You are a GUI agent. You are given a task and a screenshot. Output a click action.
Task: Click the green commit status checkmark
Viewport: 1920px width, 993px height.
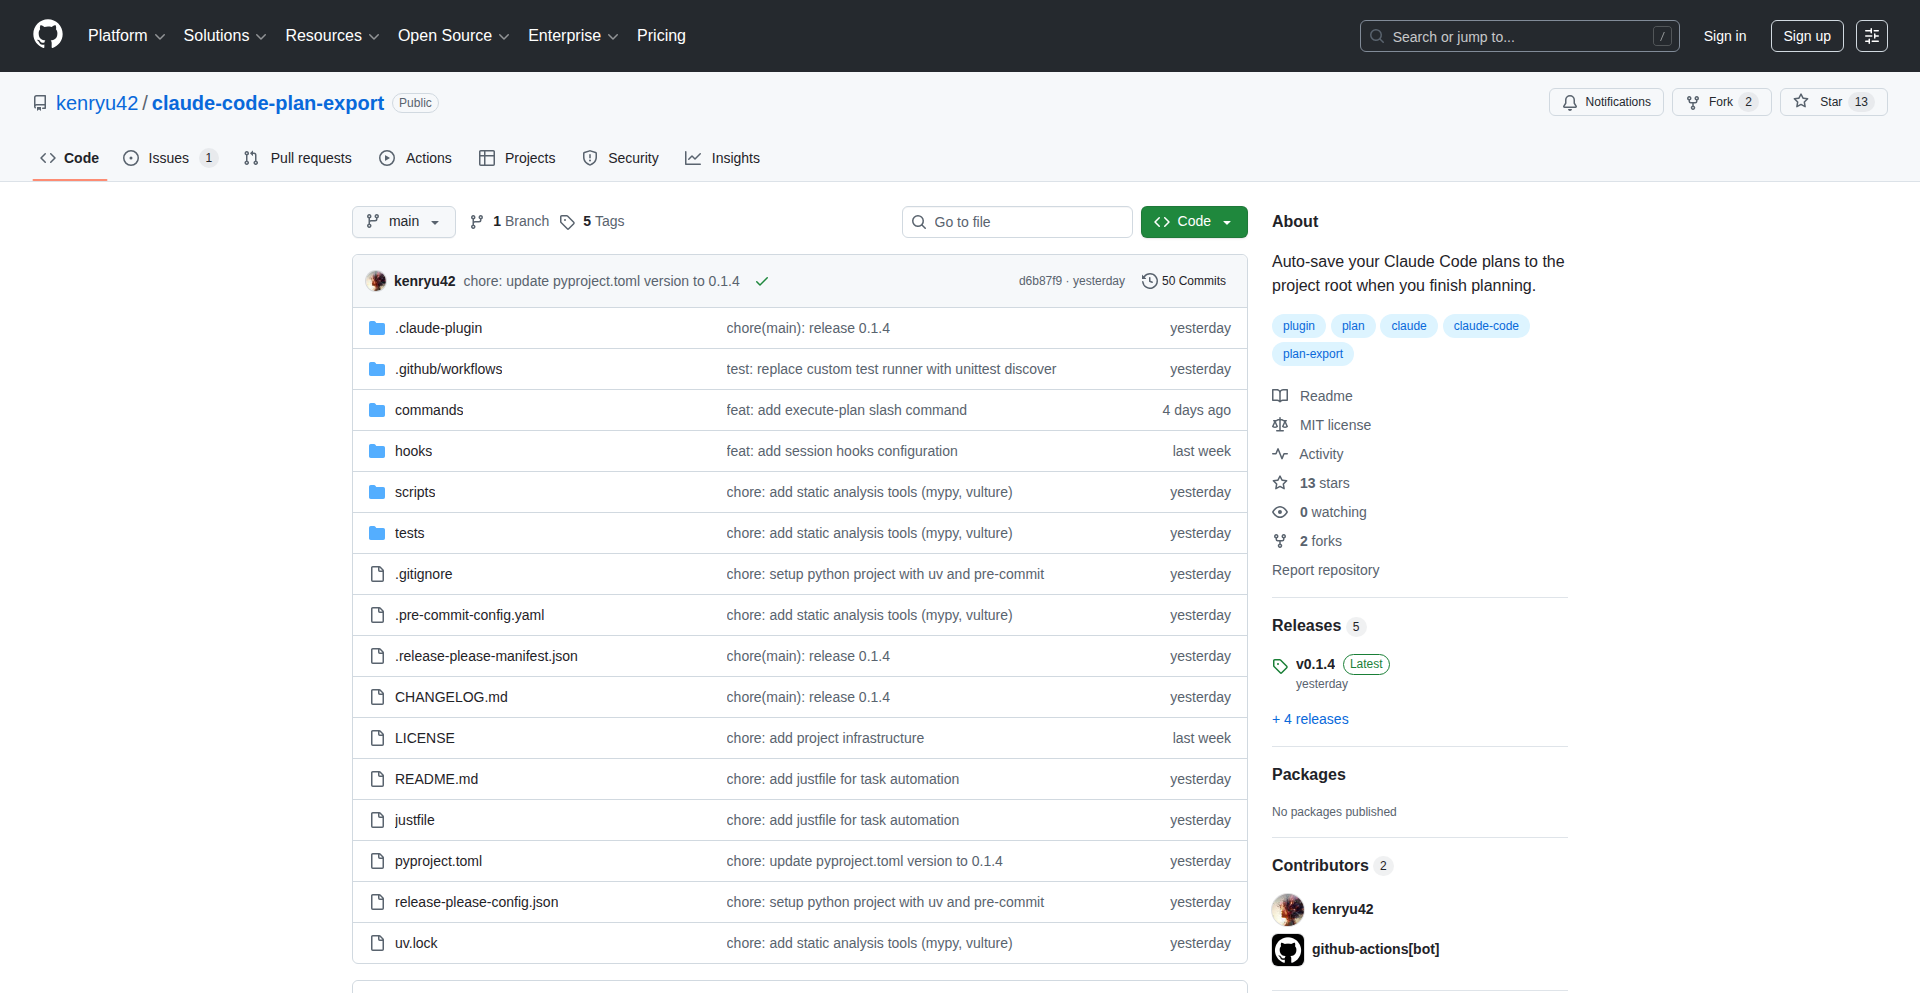click(x=762, y=282)
